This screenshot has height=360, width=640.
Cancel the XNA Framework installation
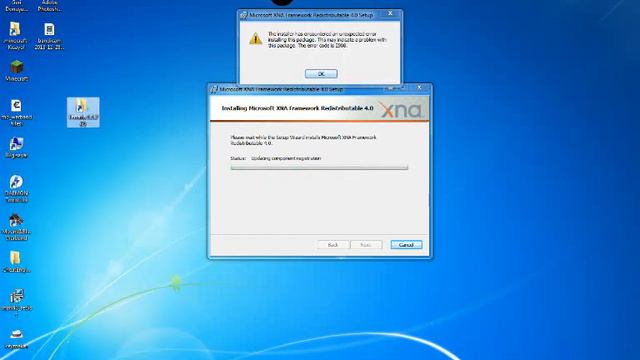[406, 245]
